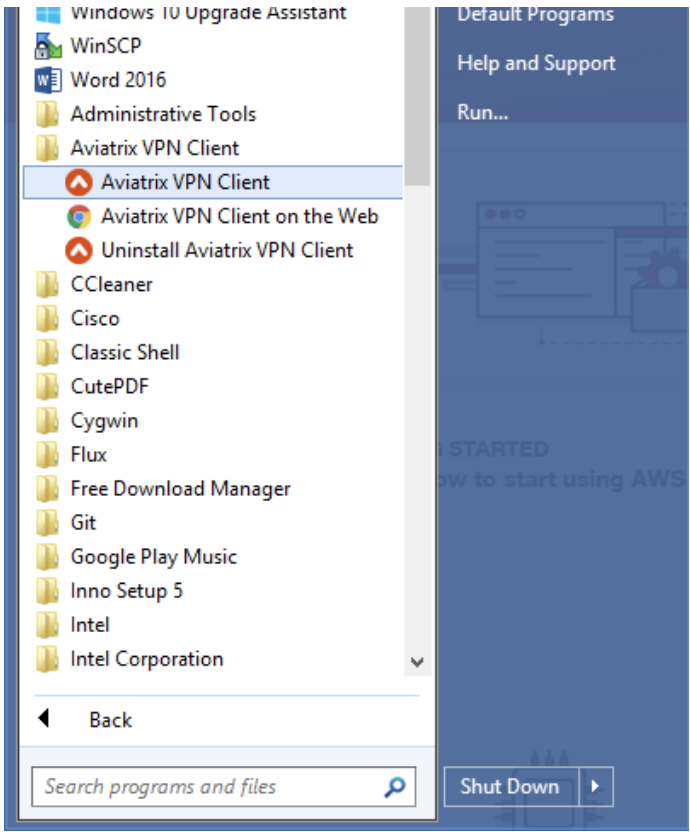The width and height of the screenshot is (690, 832).
Task: Open the Git folder entry
Action: point(83,523)
